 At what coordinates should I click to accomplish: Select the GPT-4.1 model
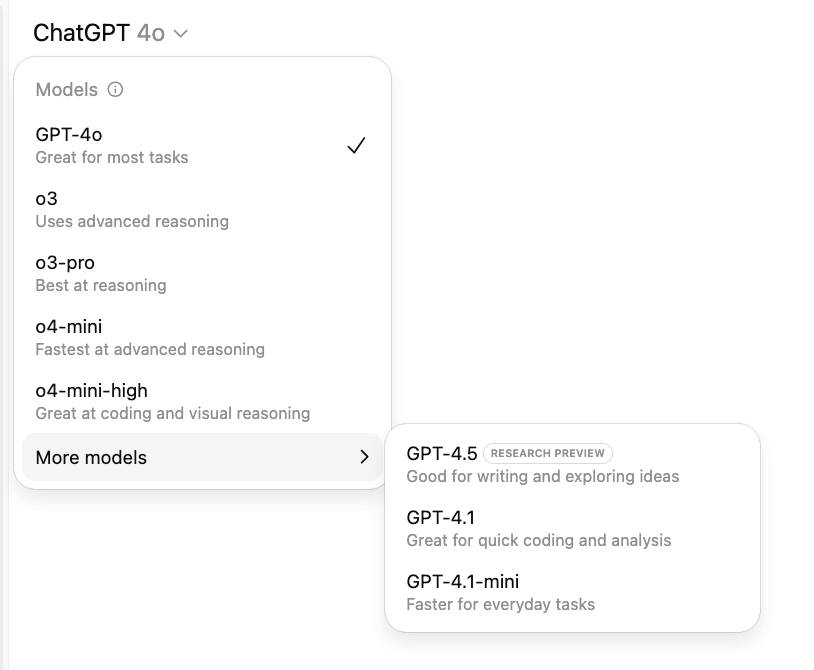(440, 518)
